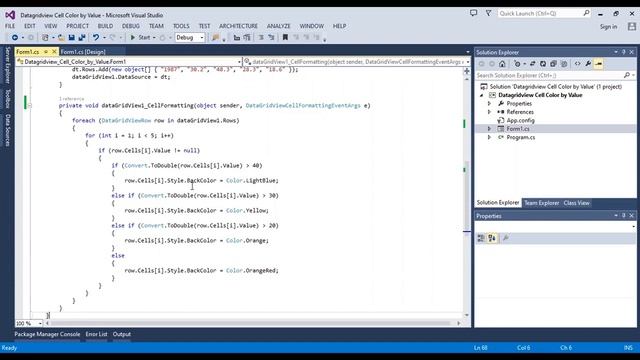Toggle a bookmark with the bookmark icon
The image size is (640, 360).
pos(285,38)
